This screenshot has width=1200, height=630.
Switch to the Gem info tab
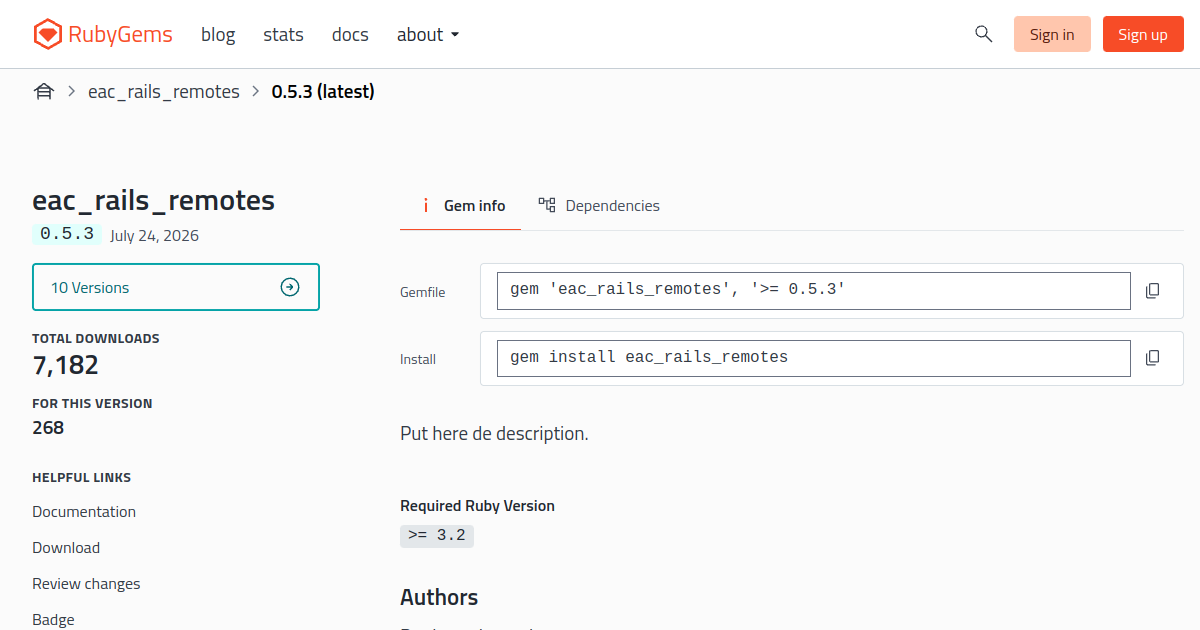tap(461, 205)
